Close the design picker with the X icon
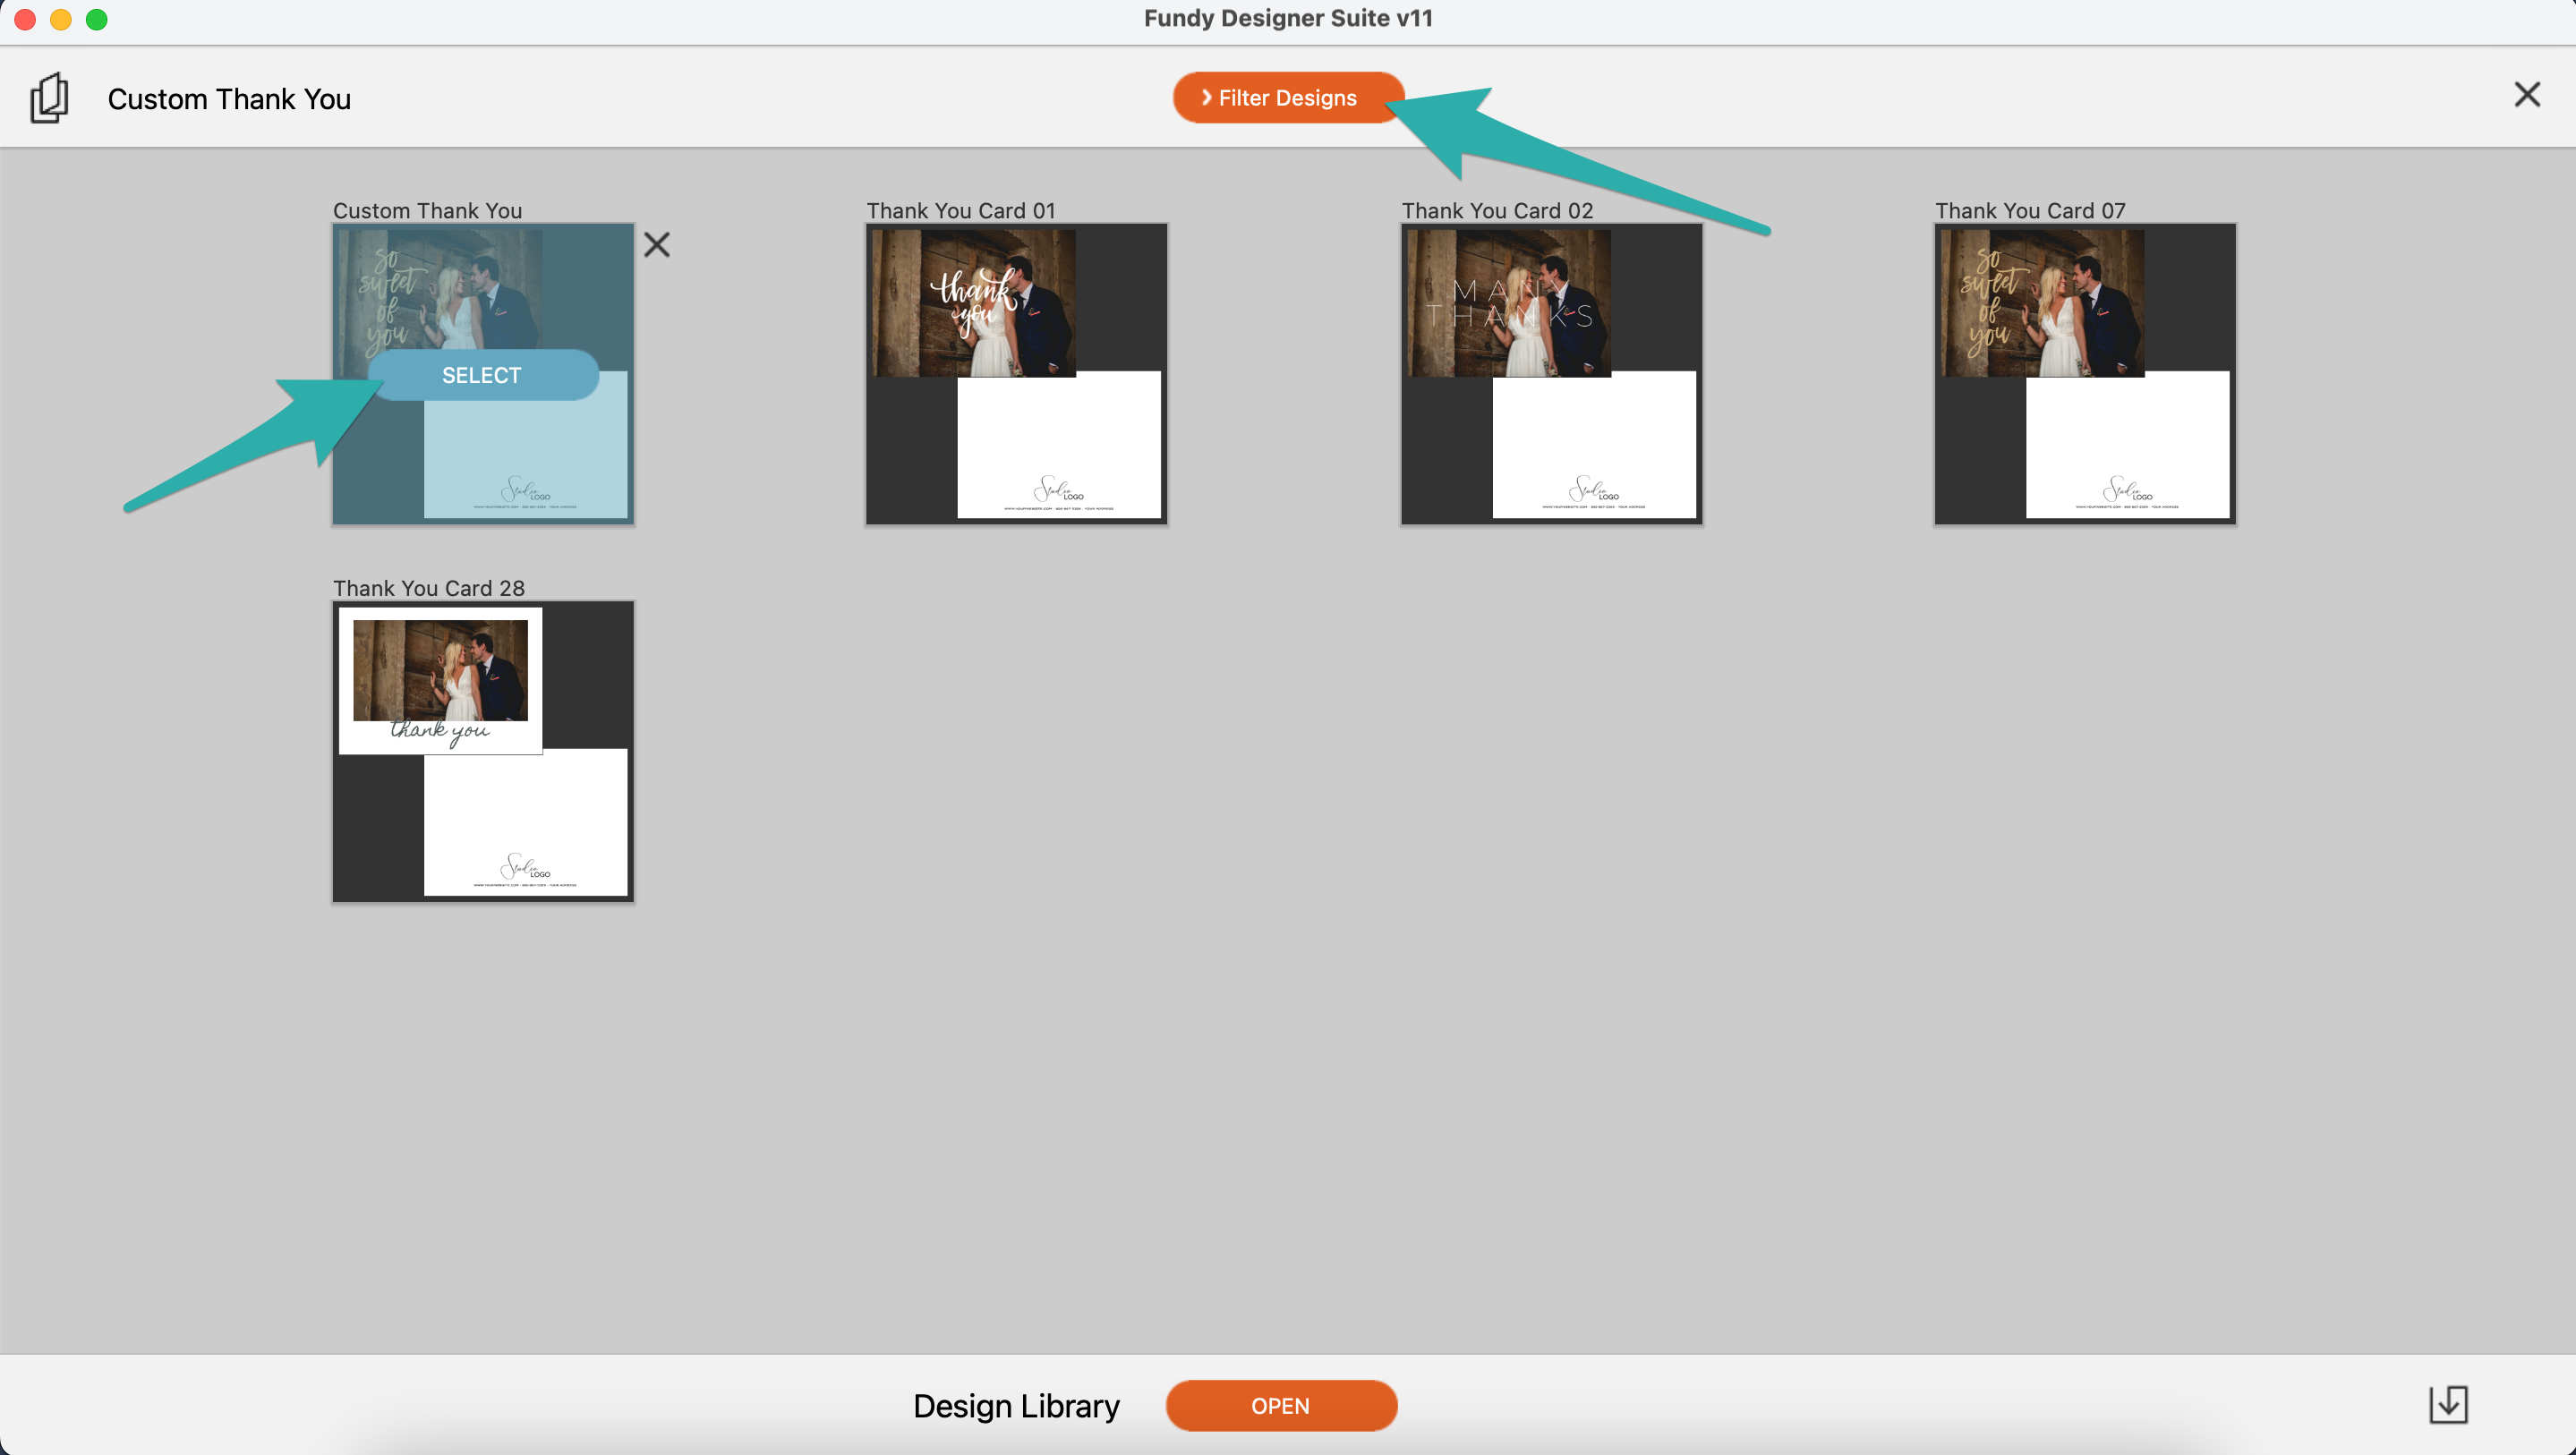2576x1455 pixels. pos(2527,95)
